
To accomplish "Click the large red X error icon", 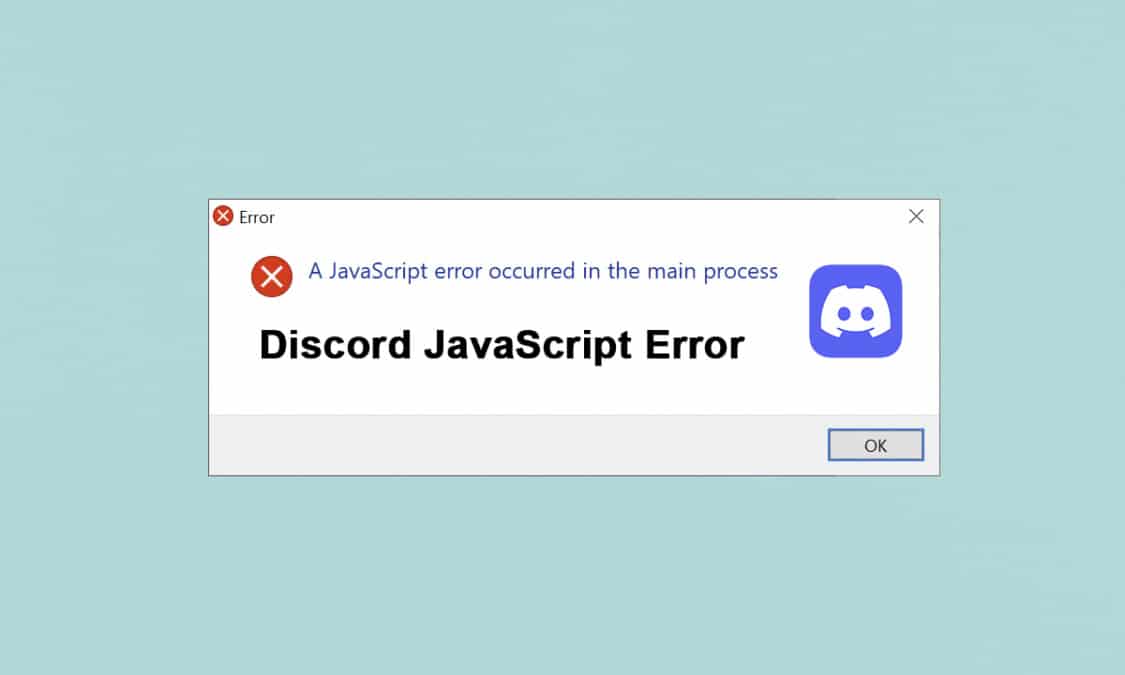I will coord(271,276).
